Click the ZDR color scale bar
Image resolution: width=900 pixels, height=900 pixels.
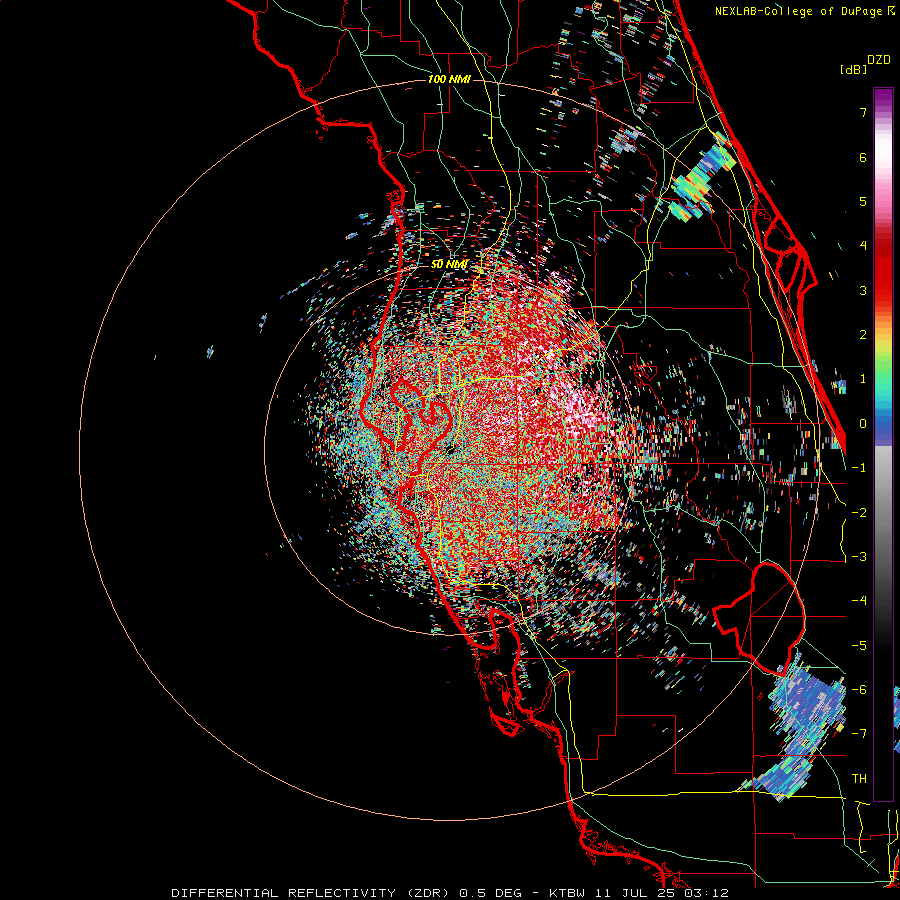point(883,444)
